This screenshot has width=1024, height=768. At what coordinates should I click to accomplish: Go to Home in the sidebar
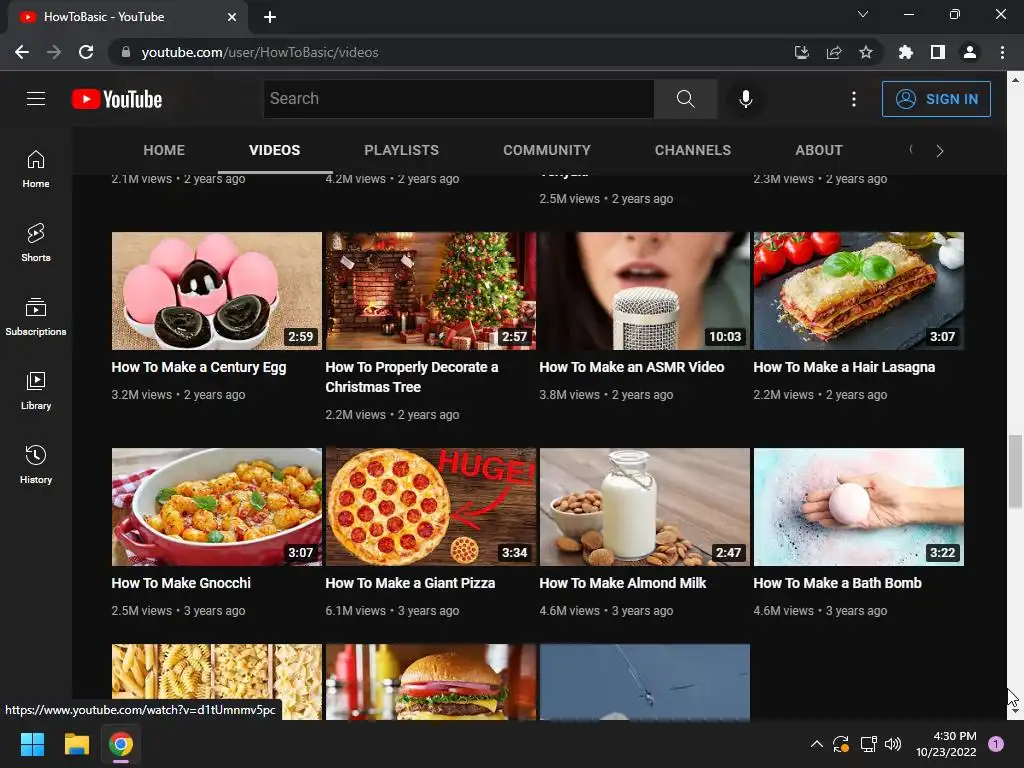tap(36, 168)
